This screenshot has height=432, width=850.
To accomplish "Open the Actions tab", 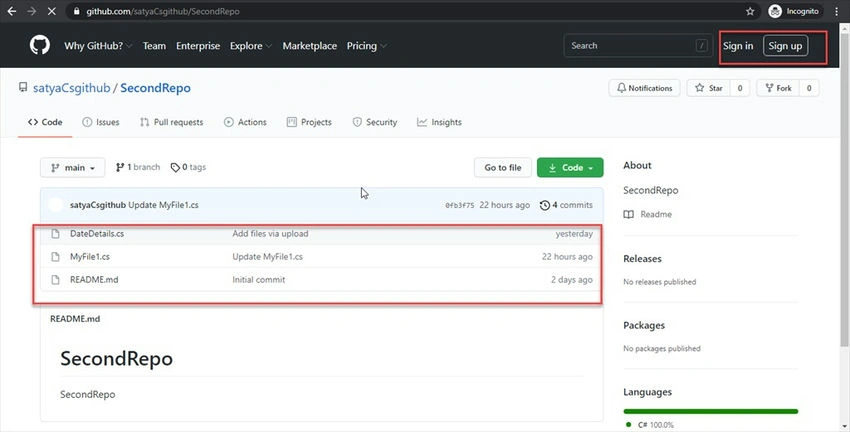I will [x=245, y=122].
